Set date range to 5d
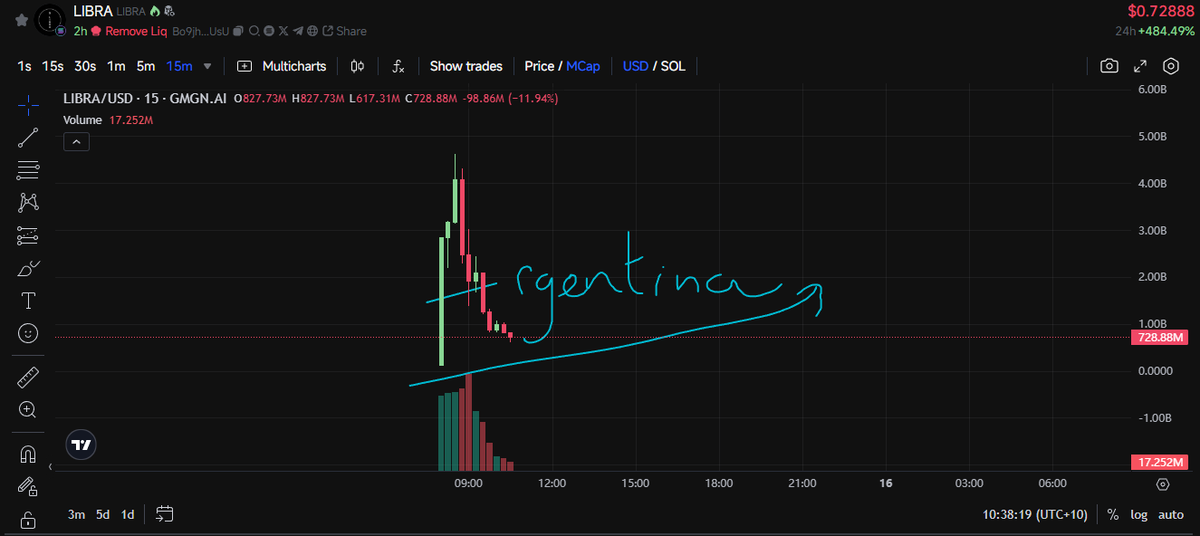The height and width of the screenshot is (536, 1200). point(103,514)
